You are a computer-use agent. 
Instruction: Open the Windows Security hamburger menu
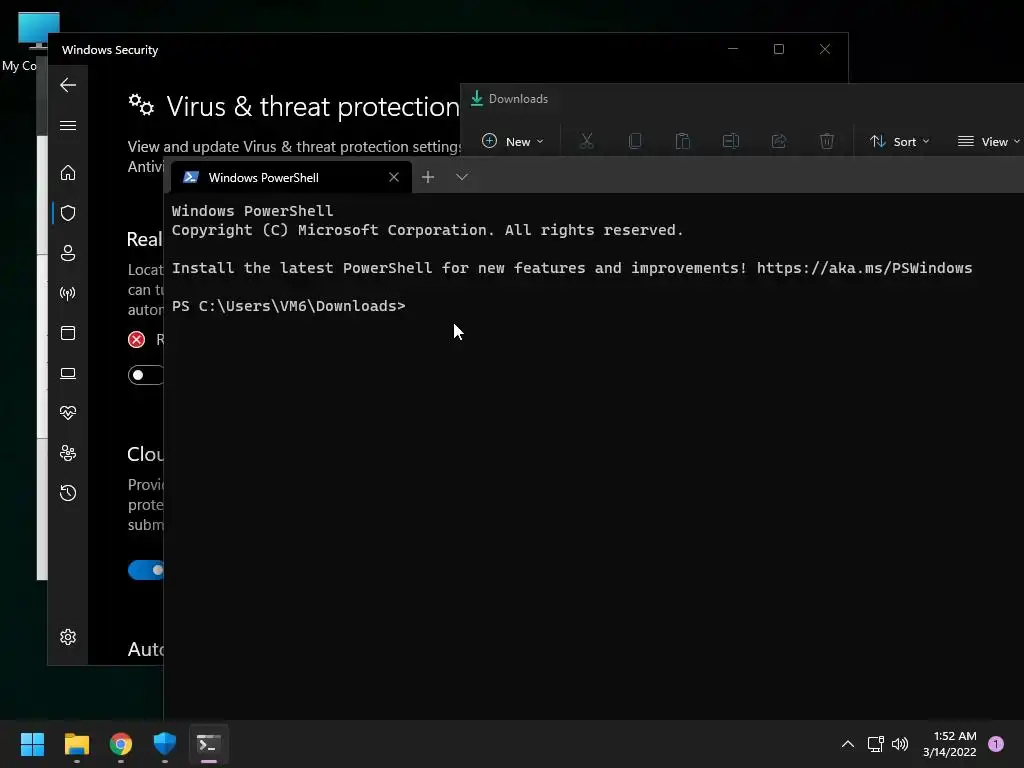(x=68, y=125)
